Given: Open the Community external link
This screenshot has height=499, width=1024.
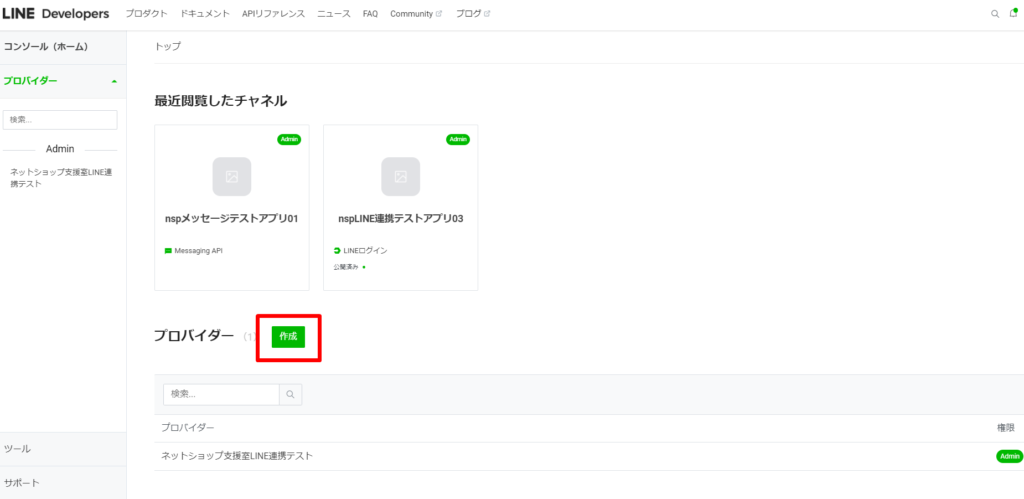Looking at the screenshot, I should [x=415, y=14].
